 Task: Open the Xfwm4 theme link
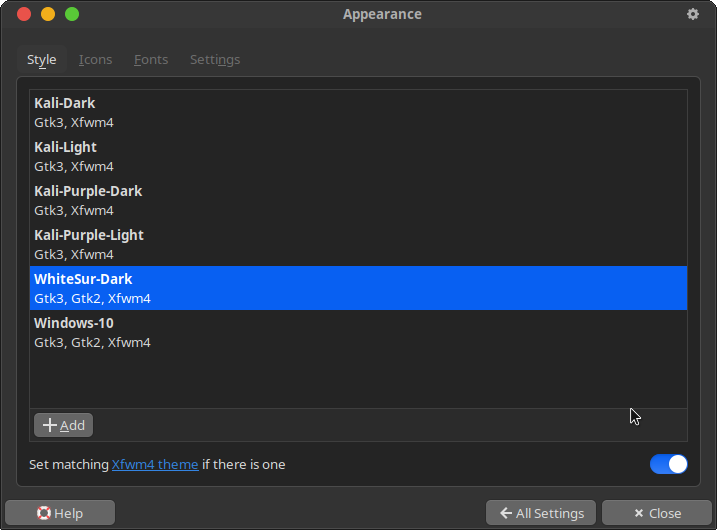click(x=155, y=465)
